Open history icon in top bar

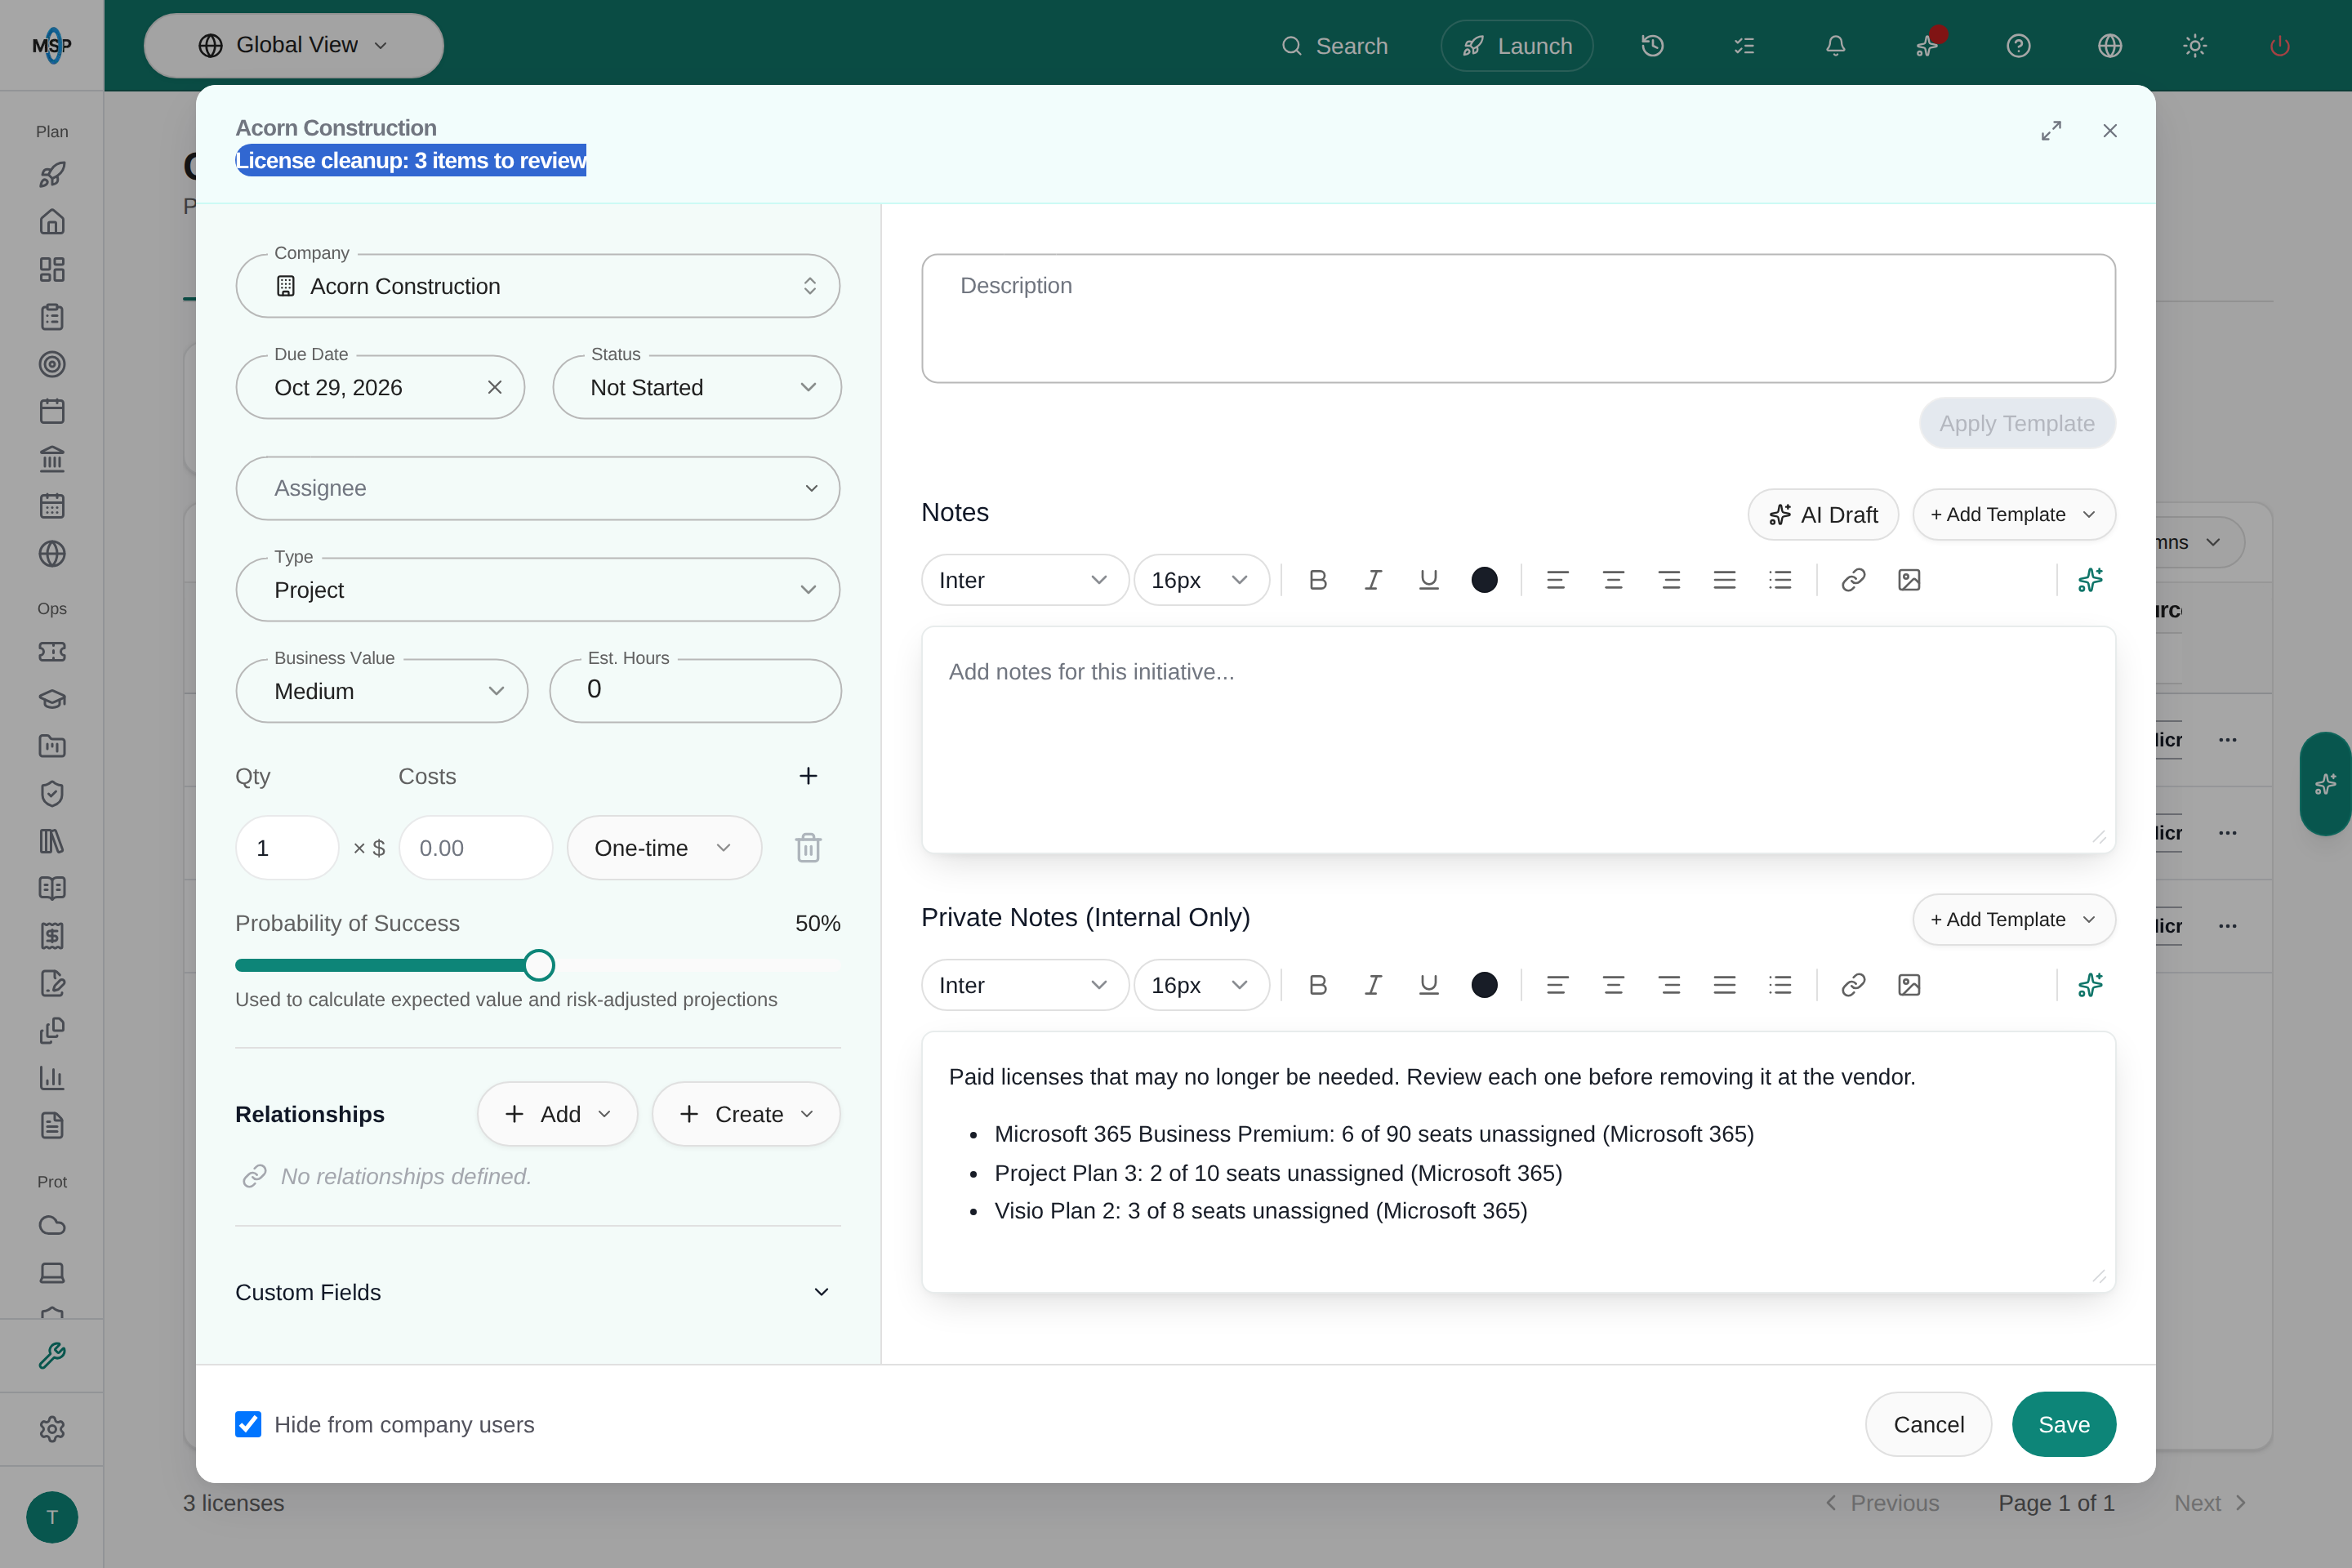tap(1652, 46)
